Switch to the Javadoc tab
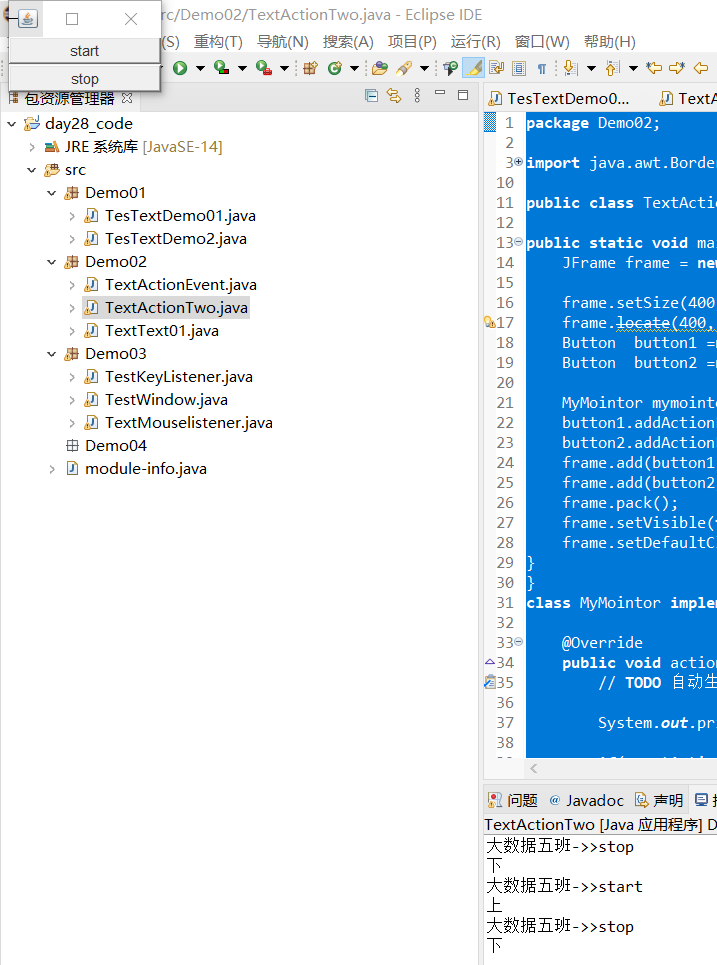The image size is (717, 965). pyautogui.click(x=587, y=800)
